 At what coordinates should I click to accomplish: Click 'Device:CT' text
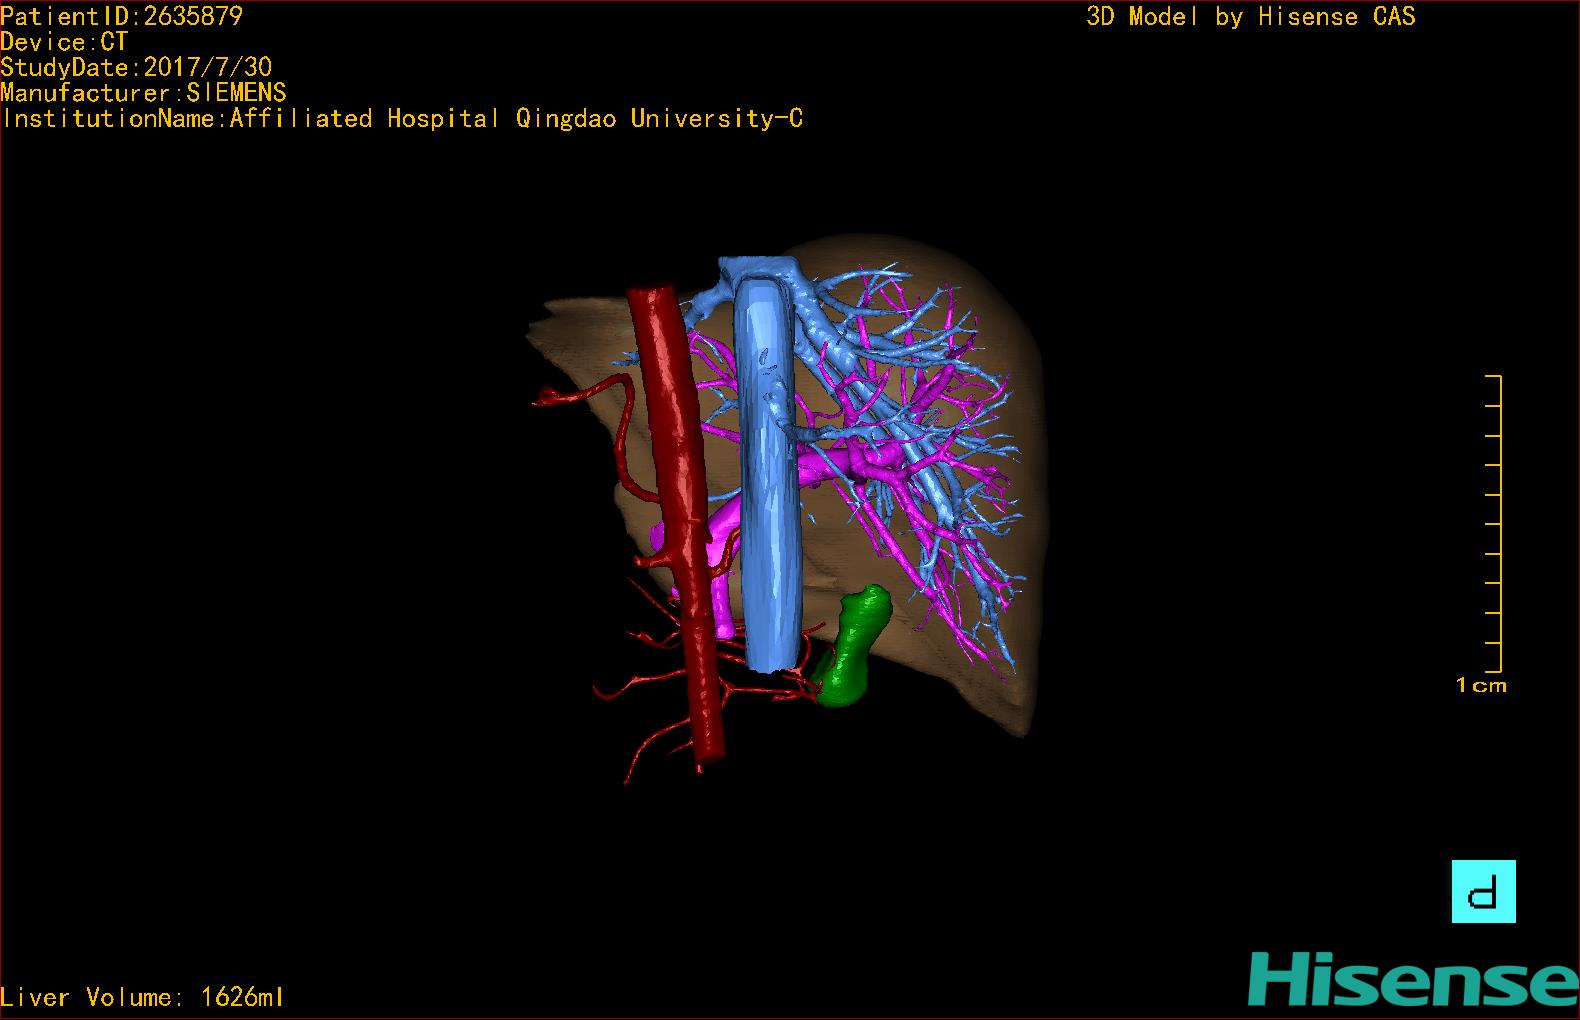tap(64, 42)
